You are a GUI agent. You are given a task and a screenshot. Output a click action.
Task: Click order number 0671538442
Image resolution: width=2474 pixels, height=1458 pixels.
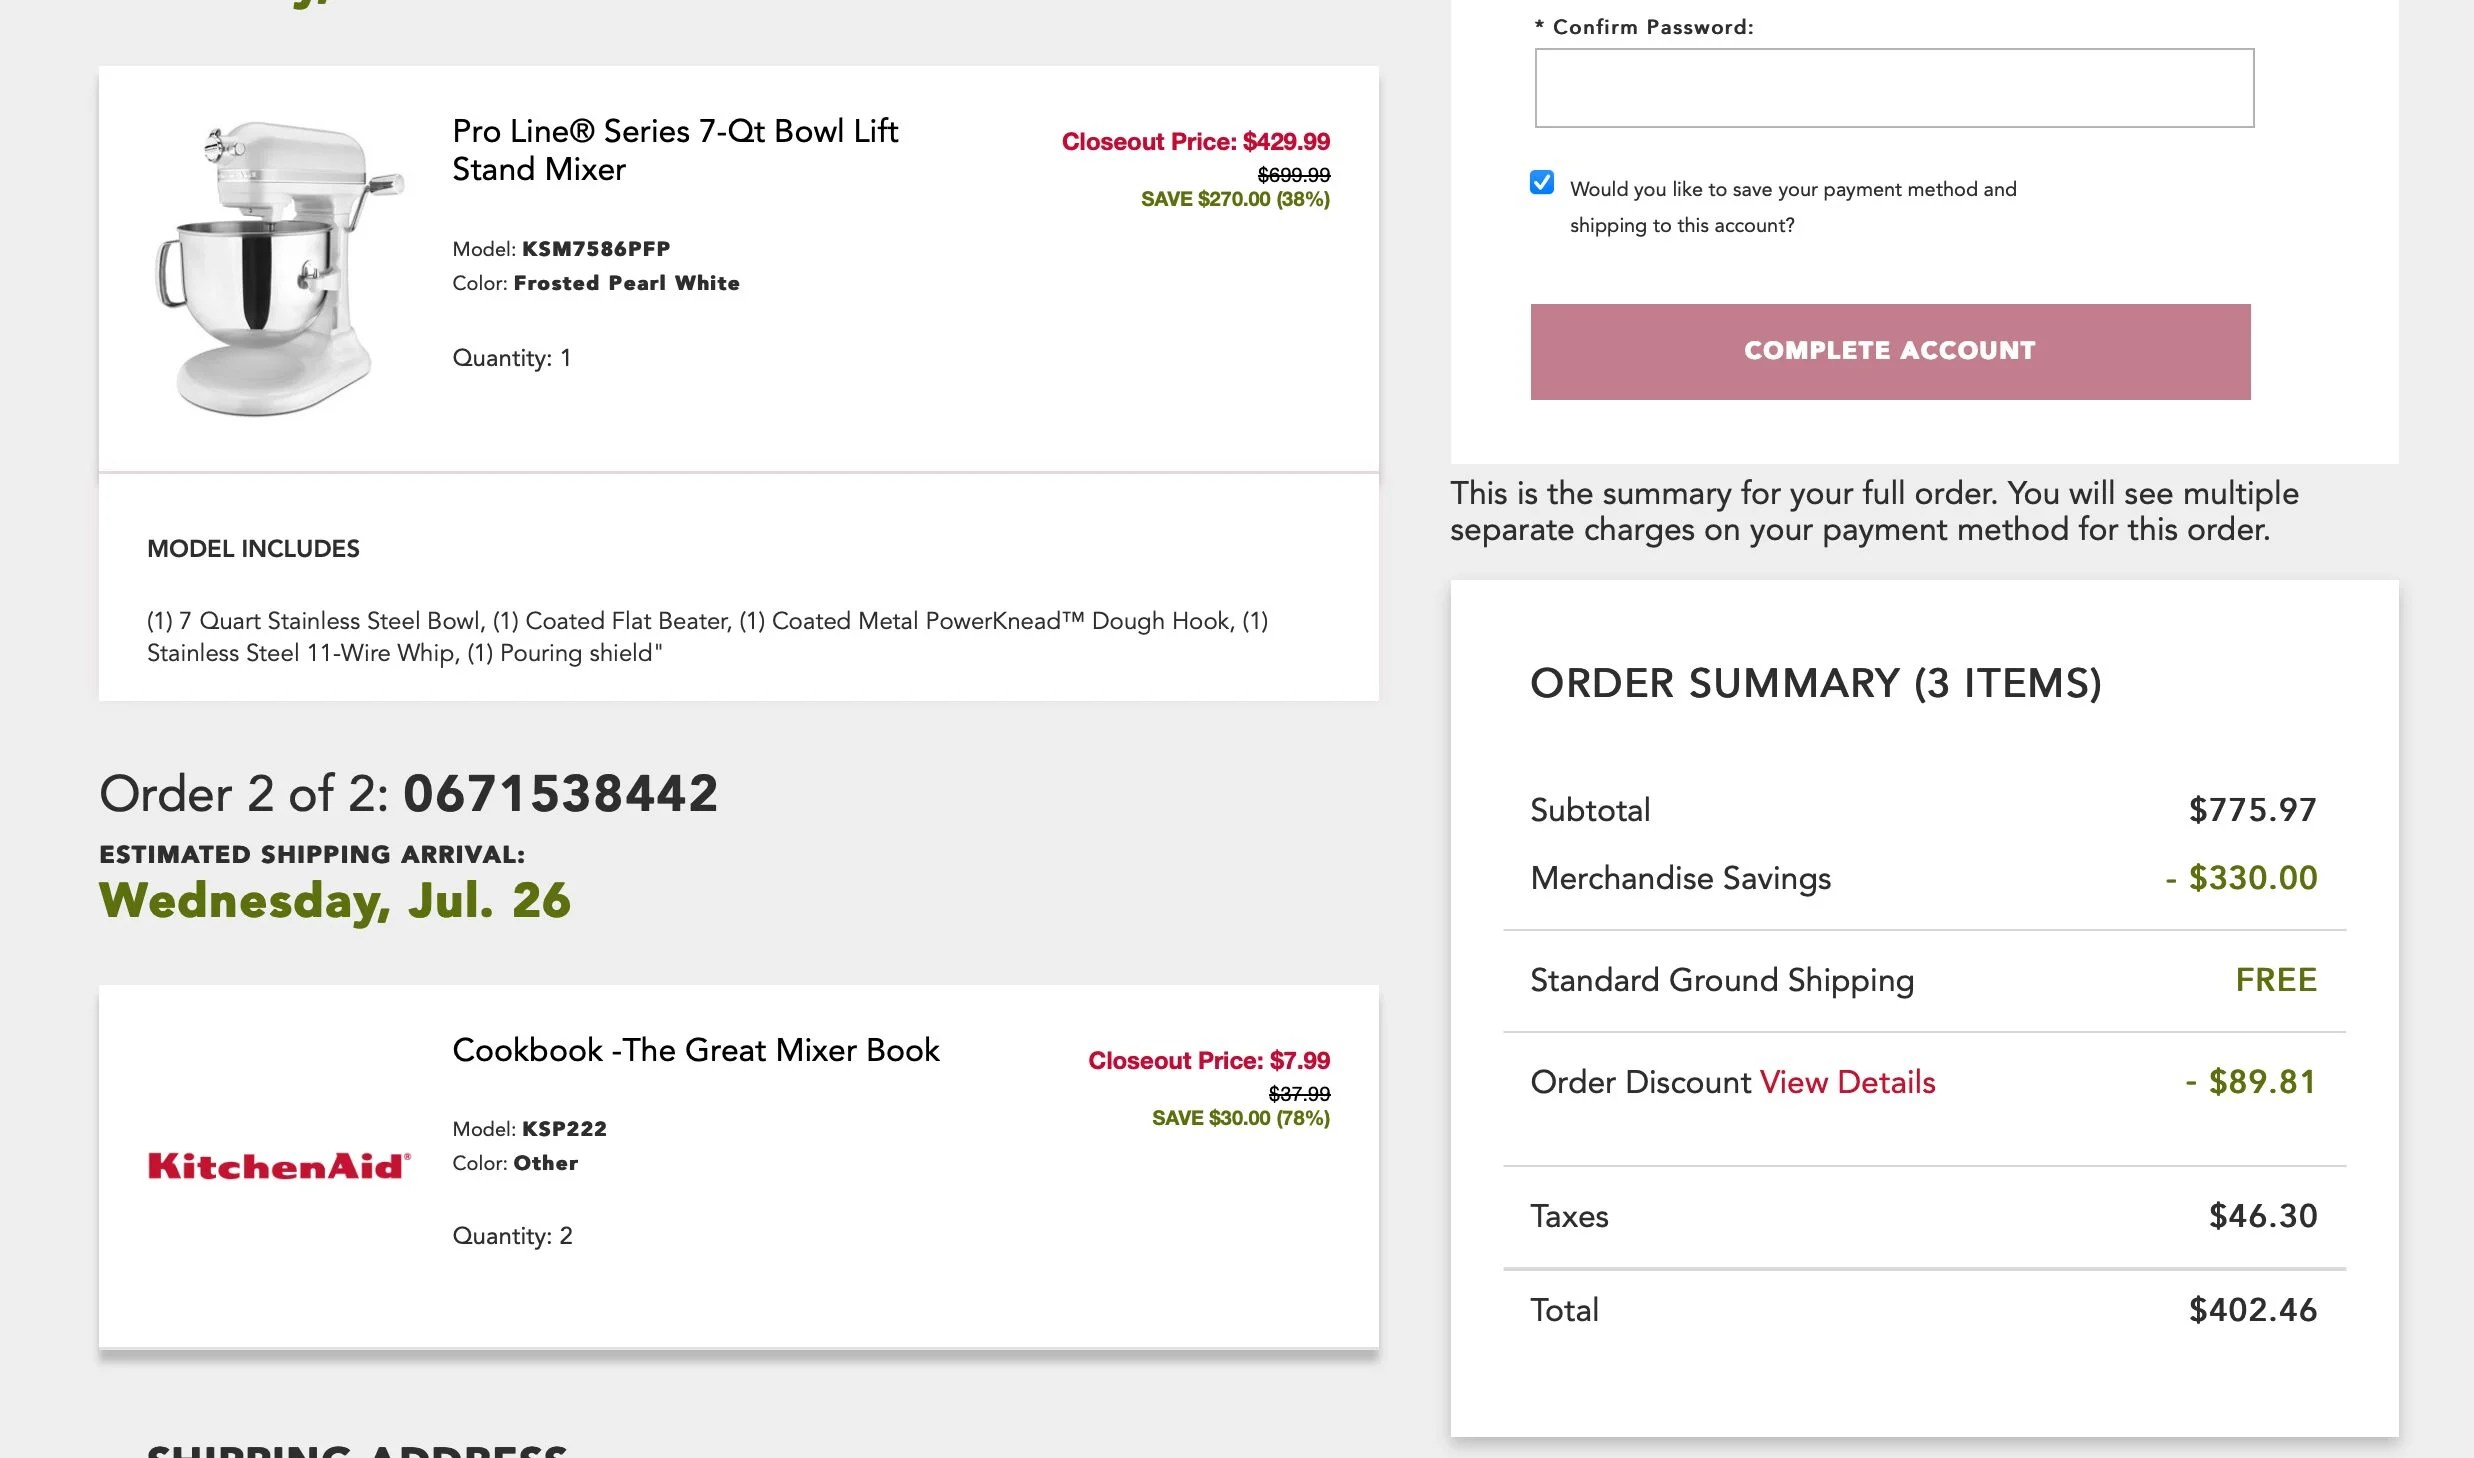560,794
